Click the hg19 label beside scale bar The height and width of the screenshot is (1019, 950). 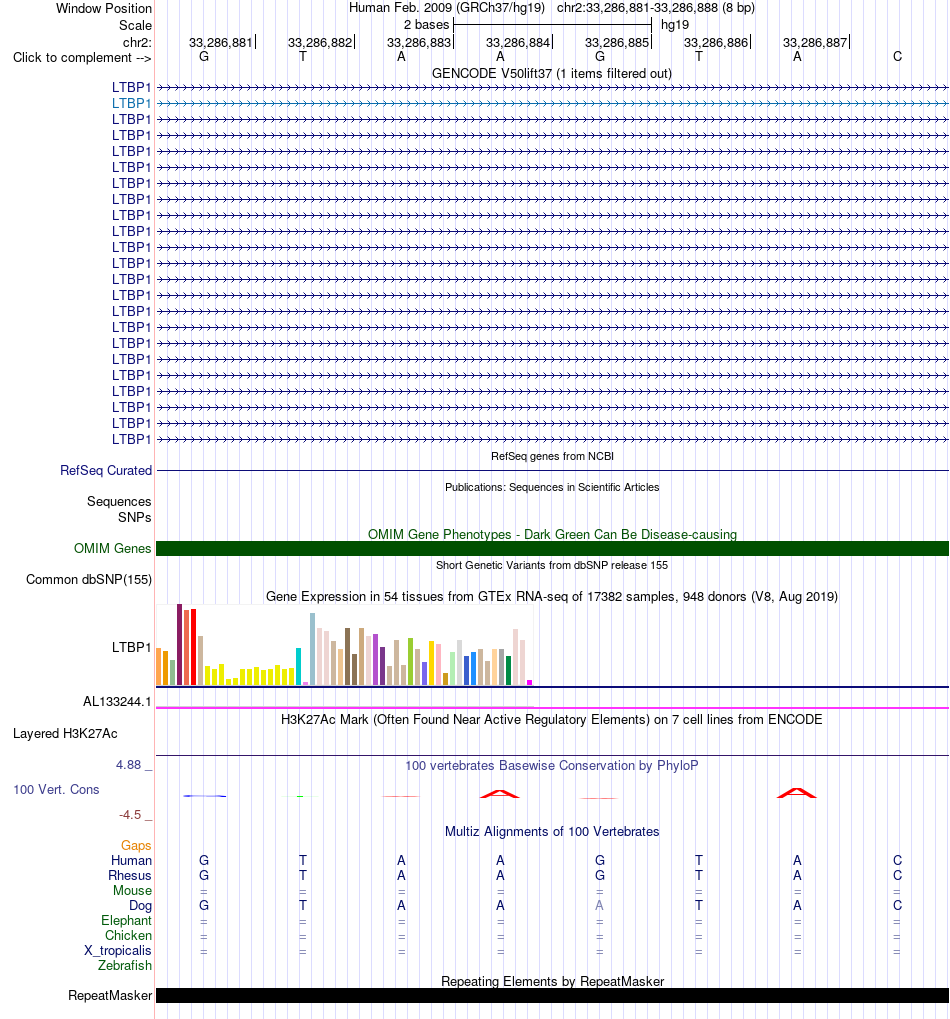click(674, 25)
